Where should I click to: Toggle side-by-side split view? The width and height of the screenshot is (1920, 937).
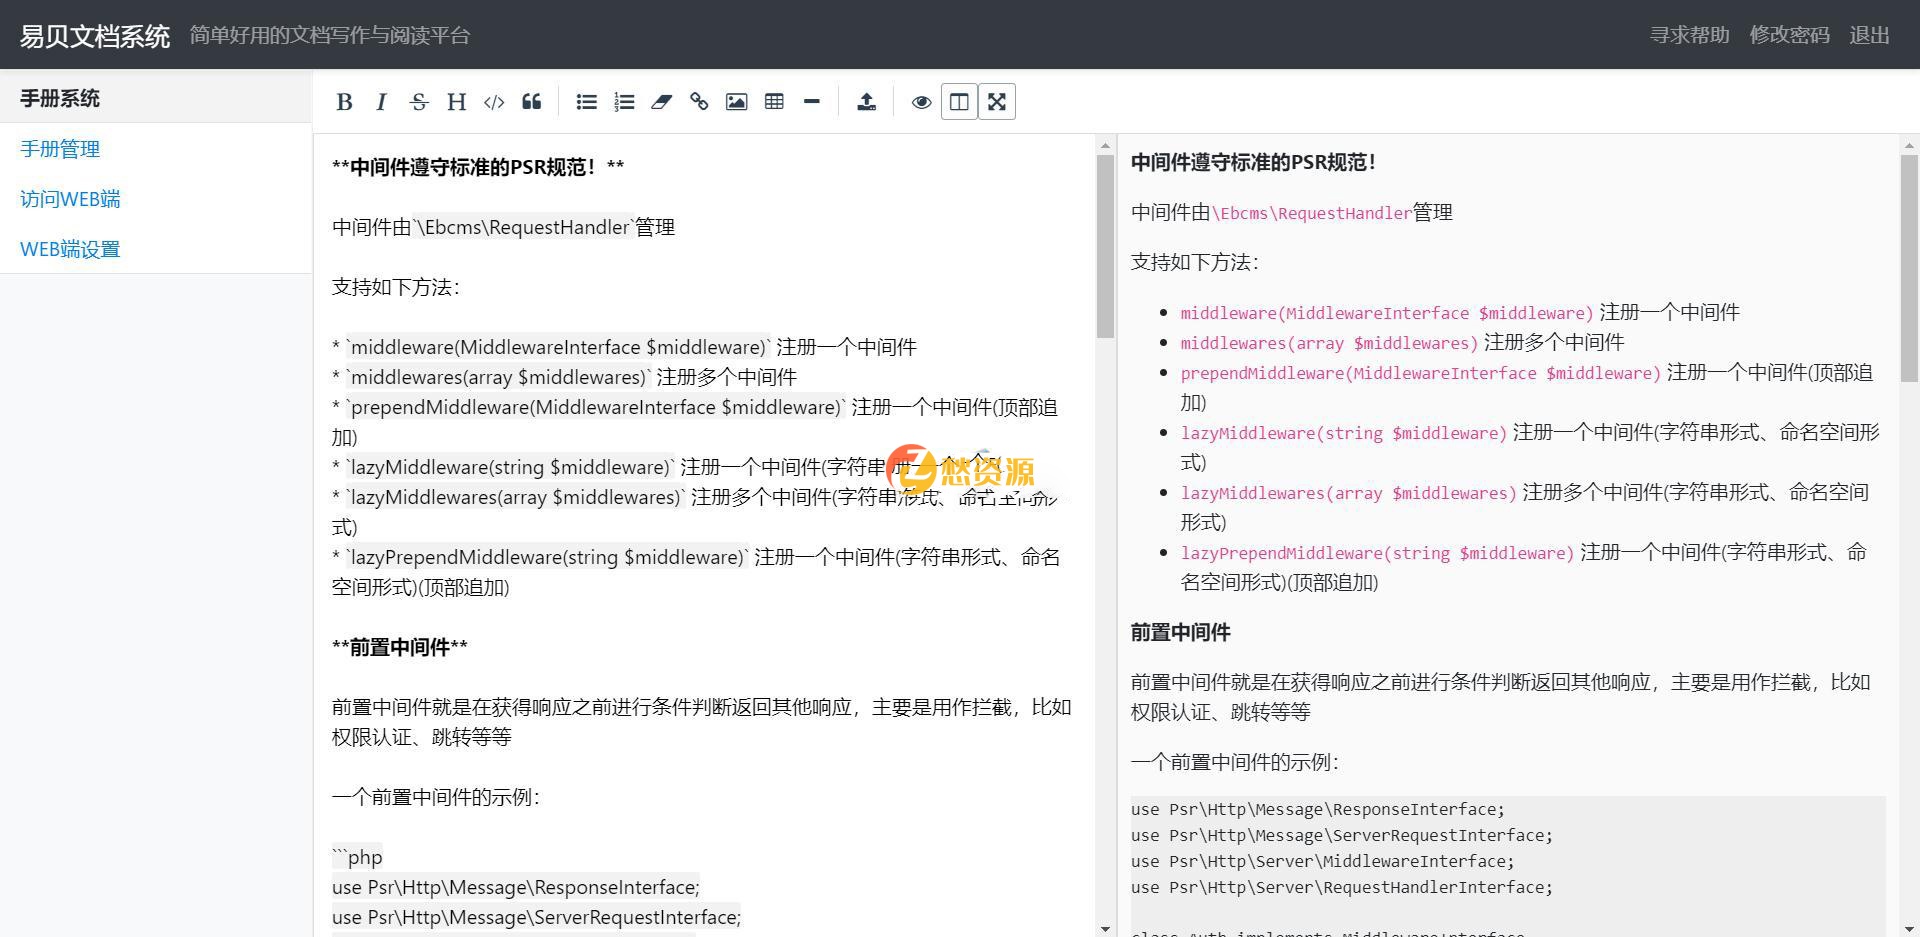(958, 101)
